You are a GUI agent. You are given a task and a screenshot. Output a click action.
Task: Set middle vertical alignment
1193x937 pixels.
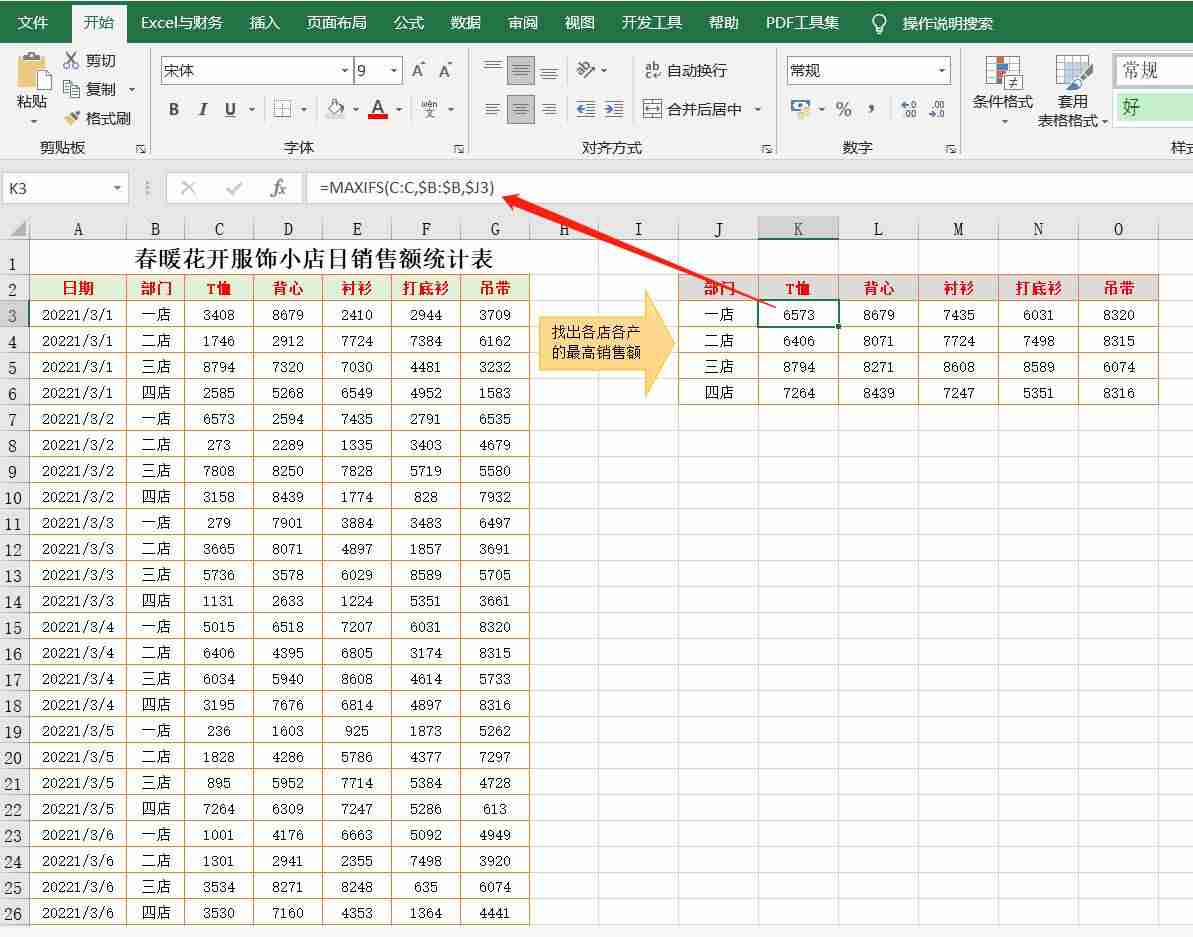(521, 71)
